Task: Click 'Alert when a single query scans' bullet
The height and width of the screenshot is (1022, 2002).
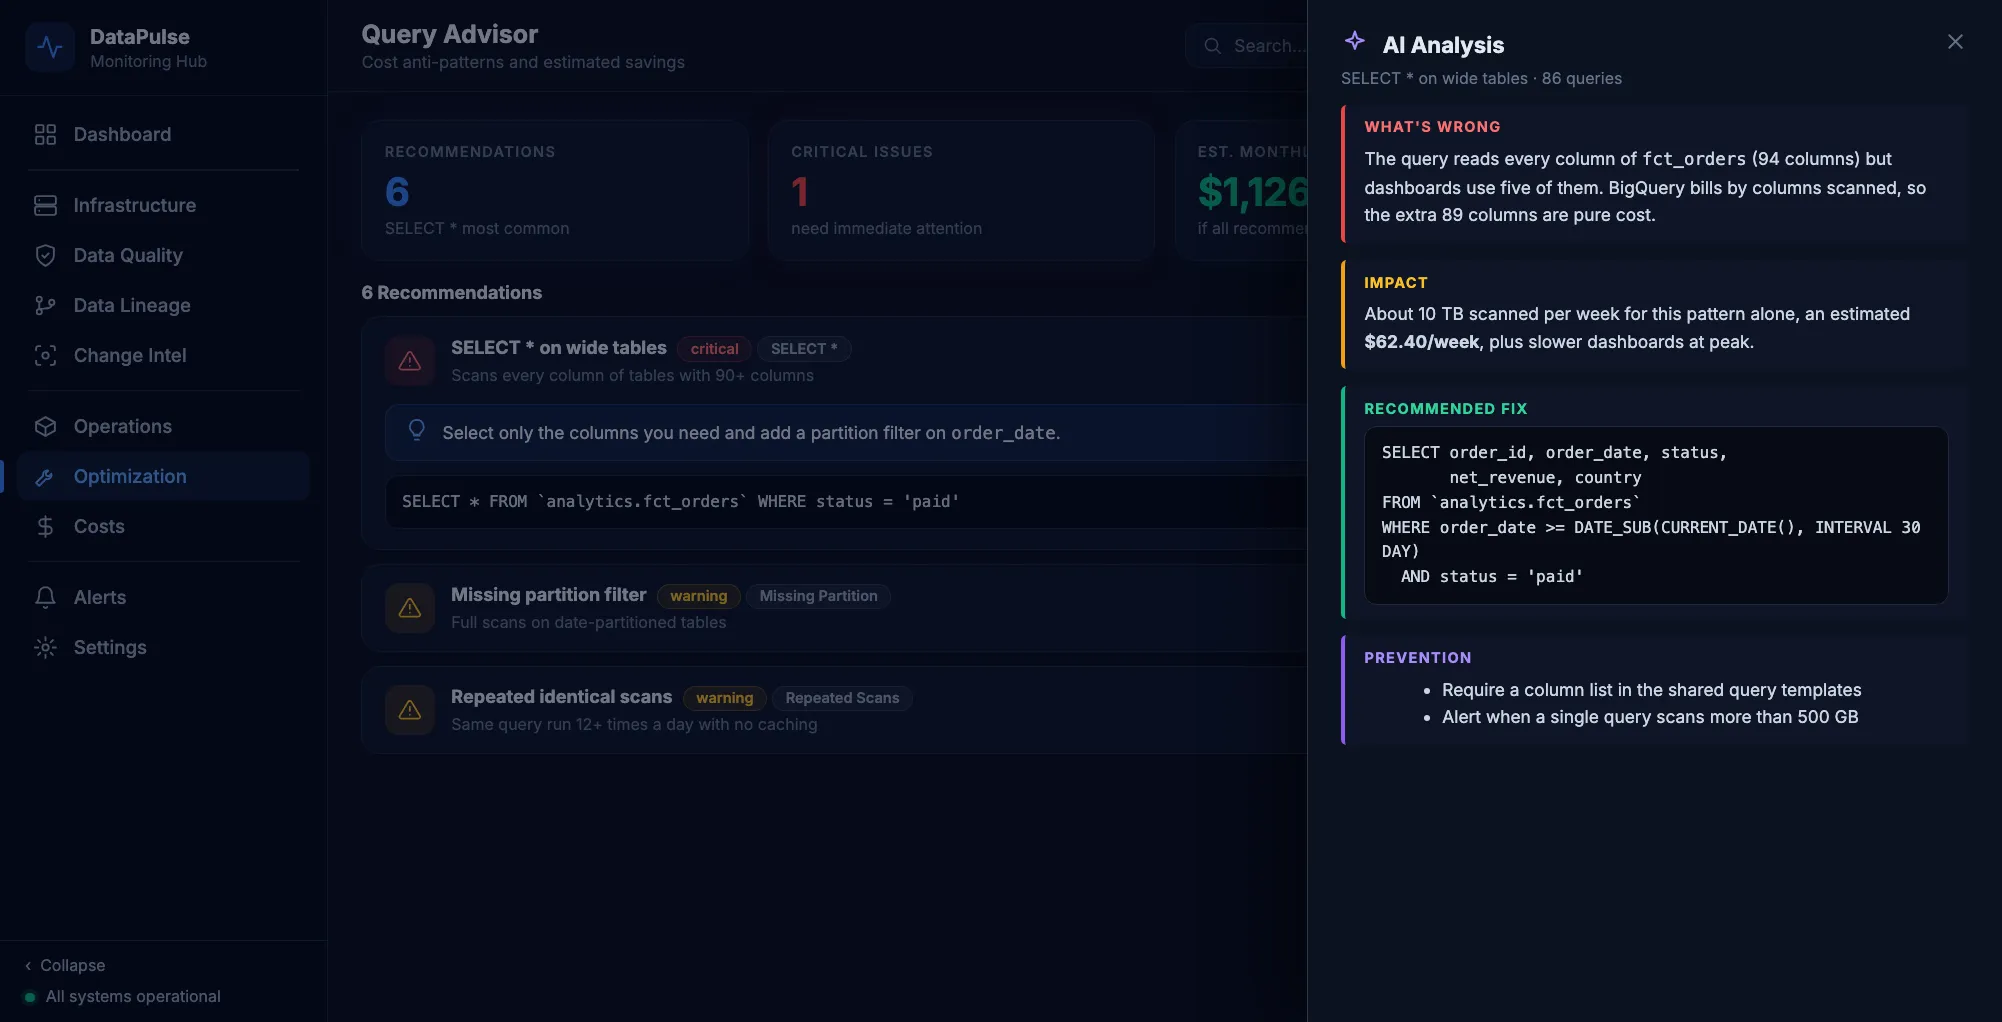Action: 1650,717
